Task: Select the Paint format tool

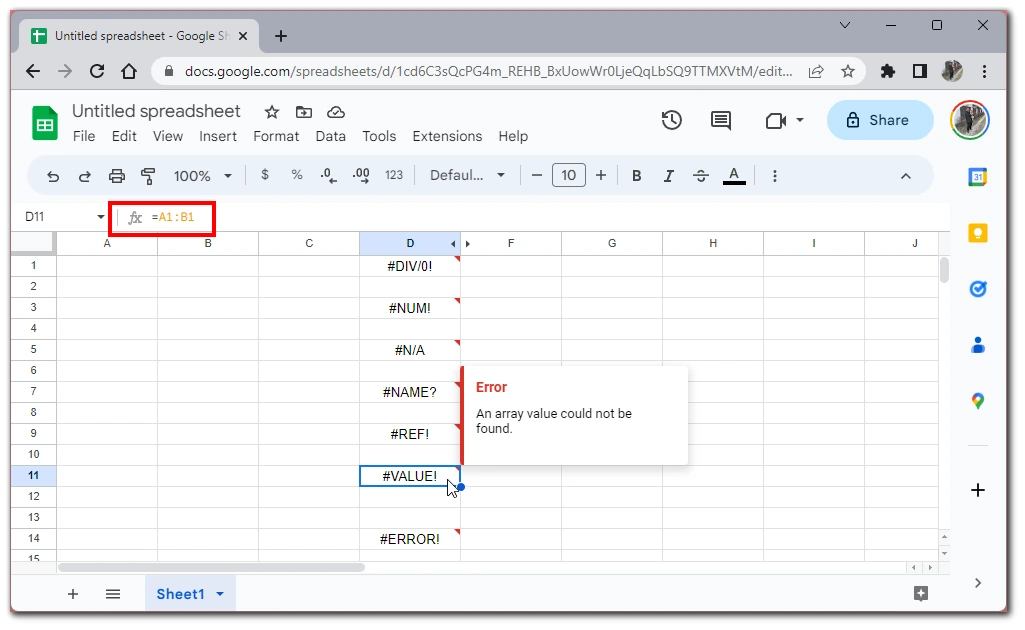Action: [148, 176]
